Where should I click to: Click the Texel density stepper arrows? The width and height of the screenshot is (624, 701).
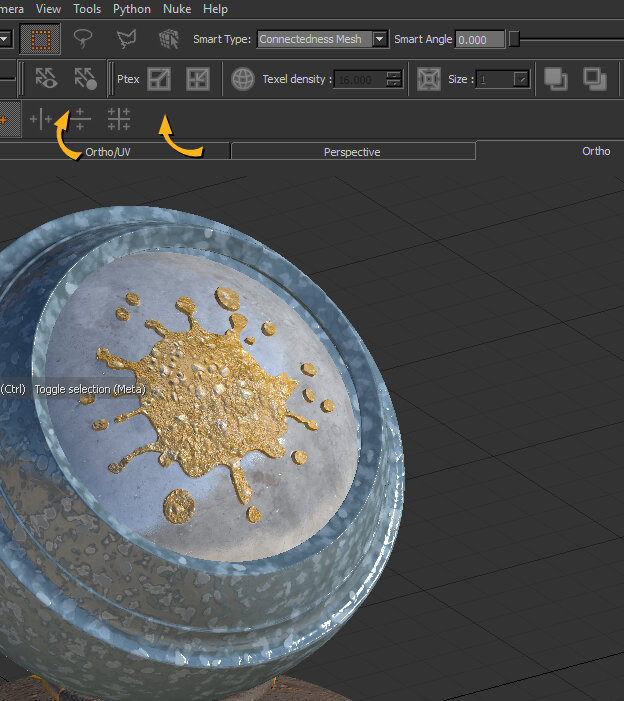click(394, 79)
